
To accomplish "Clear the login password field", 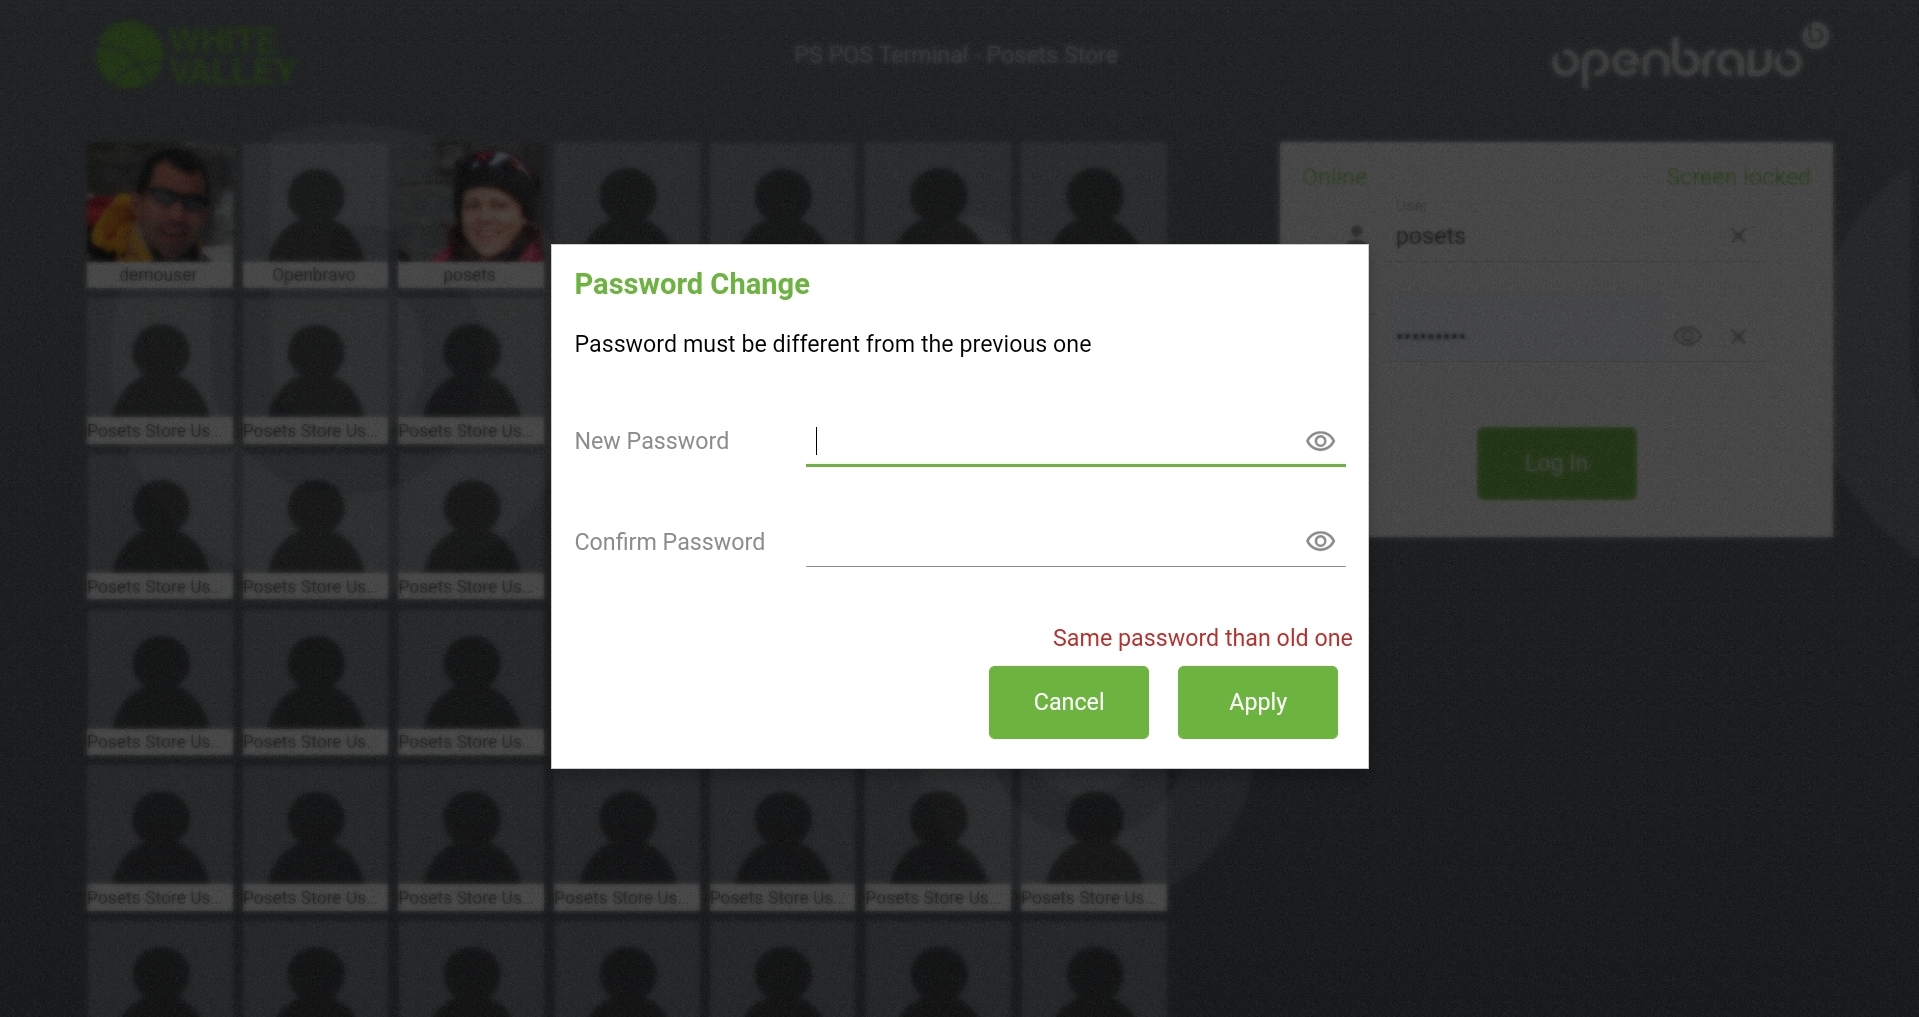I will [x=1738, y=336].
